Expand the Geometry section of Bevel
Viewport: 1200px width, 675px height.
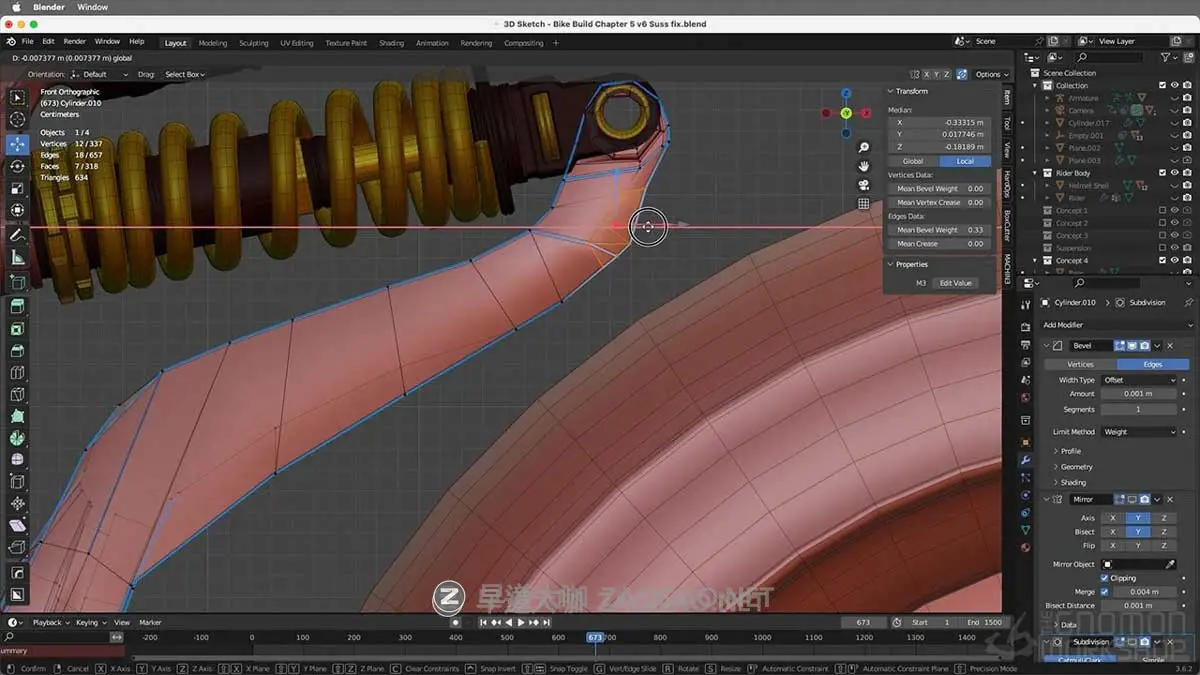point(1076,467)
